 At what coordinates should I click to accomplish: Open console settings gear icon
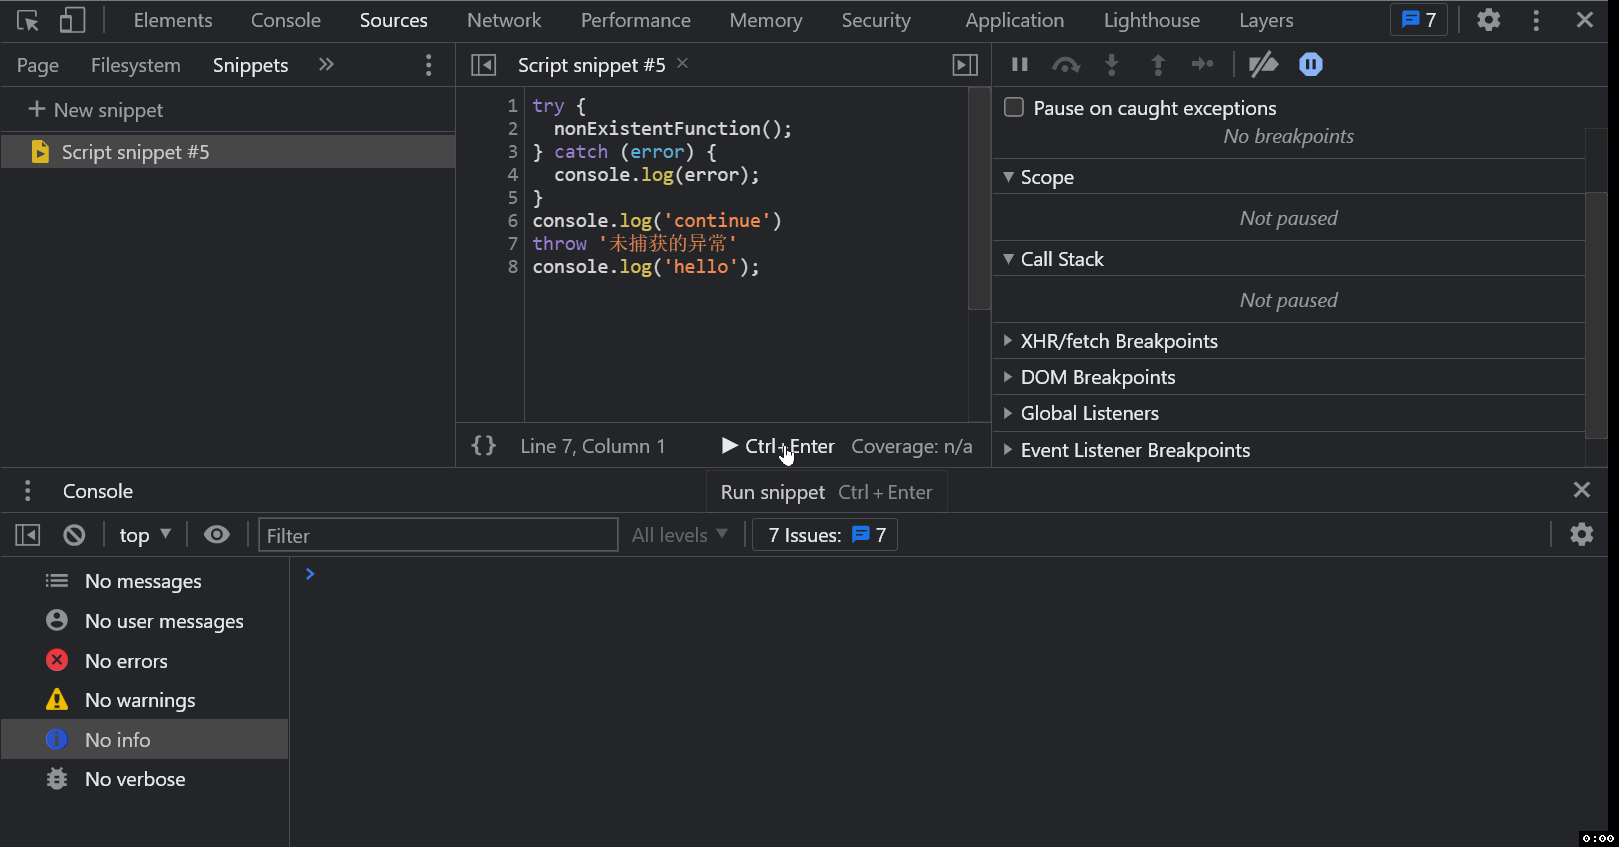(1582, 535)
